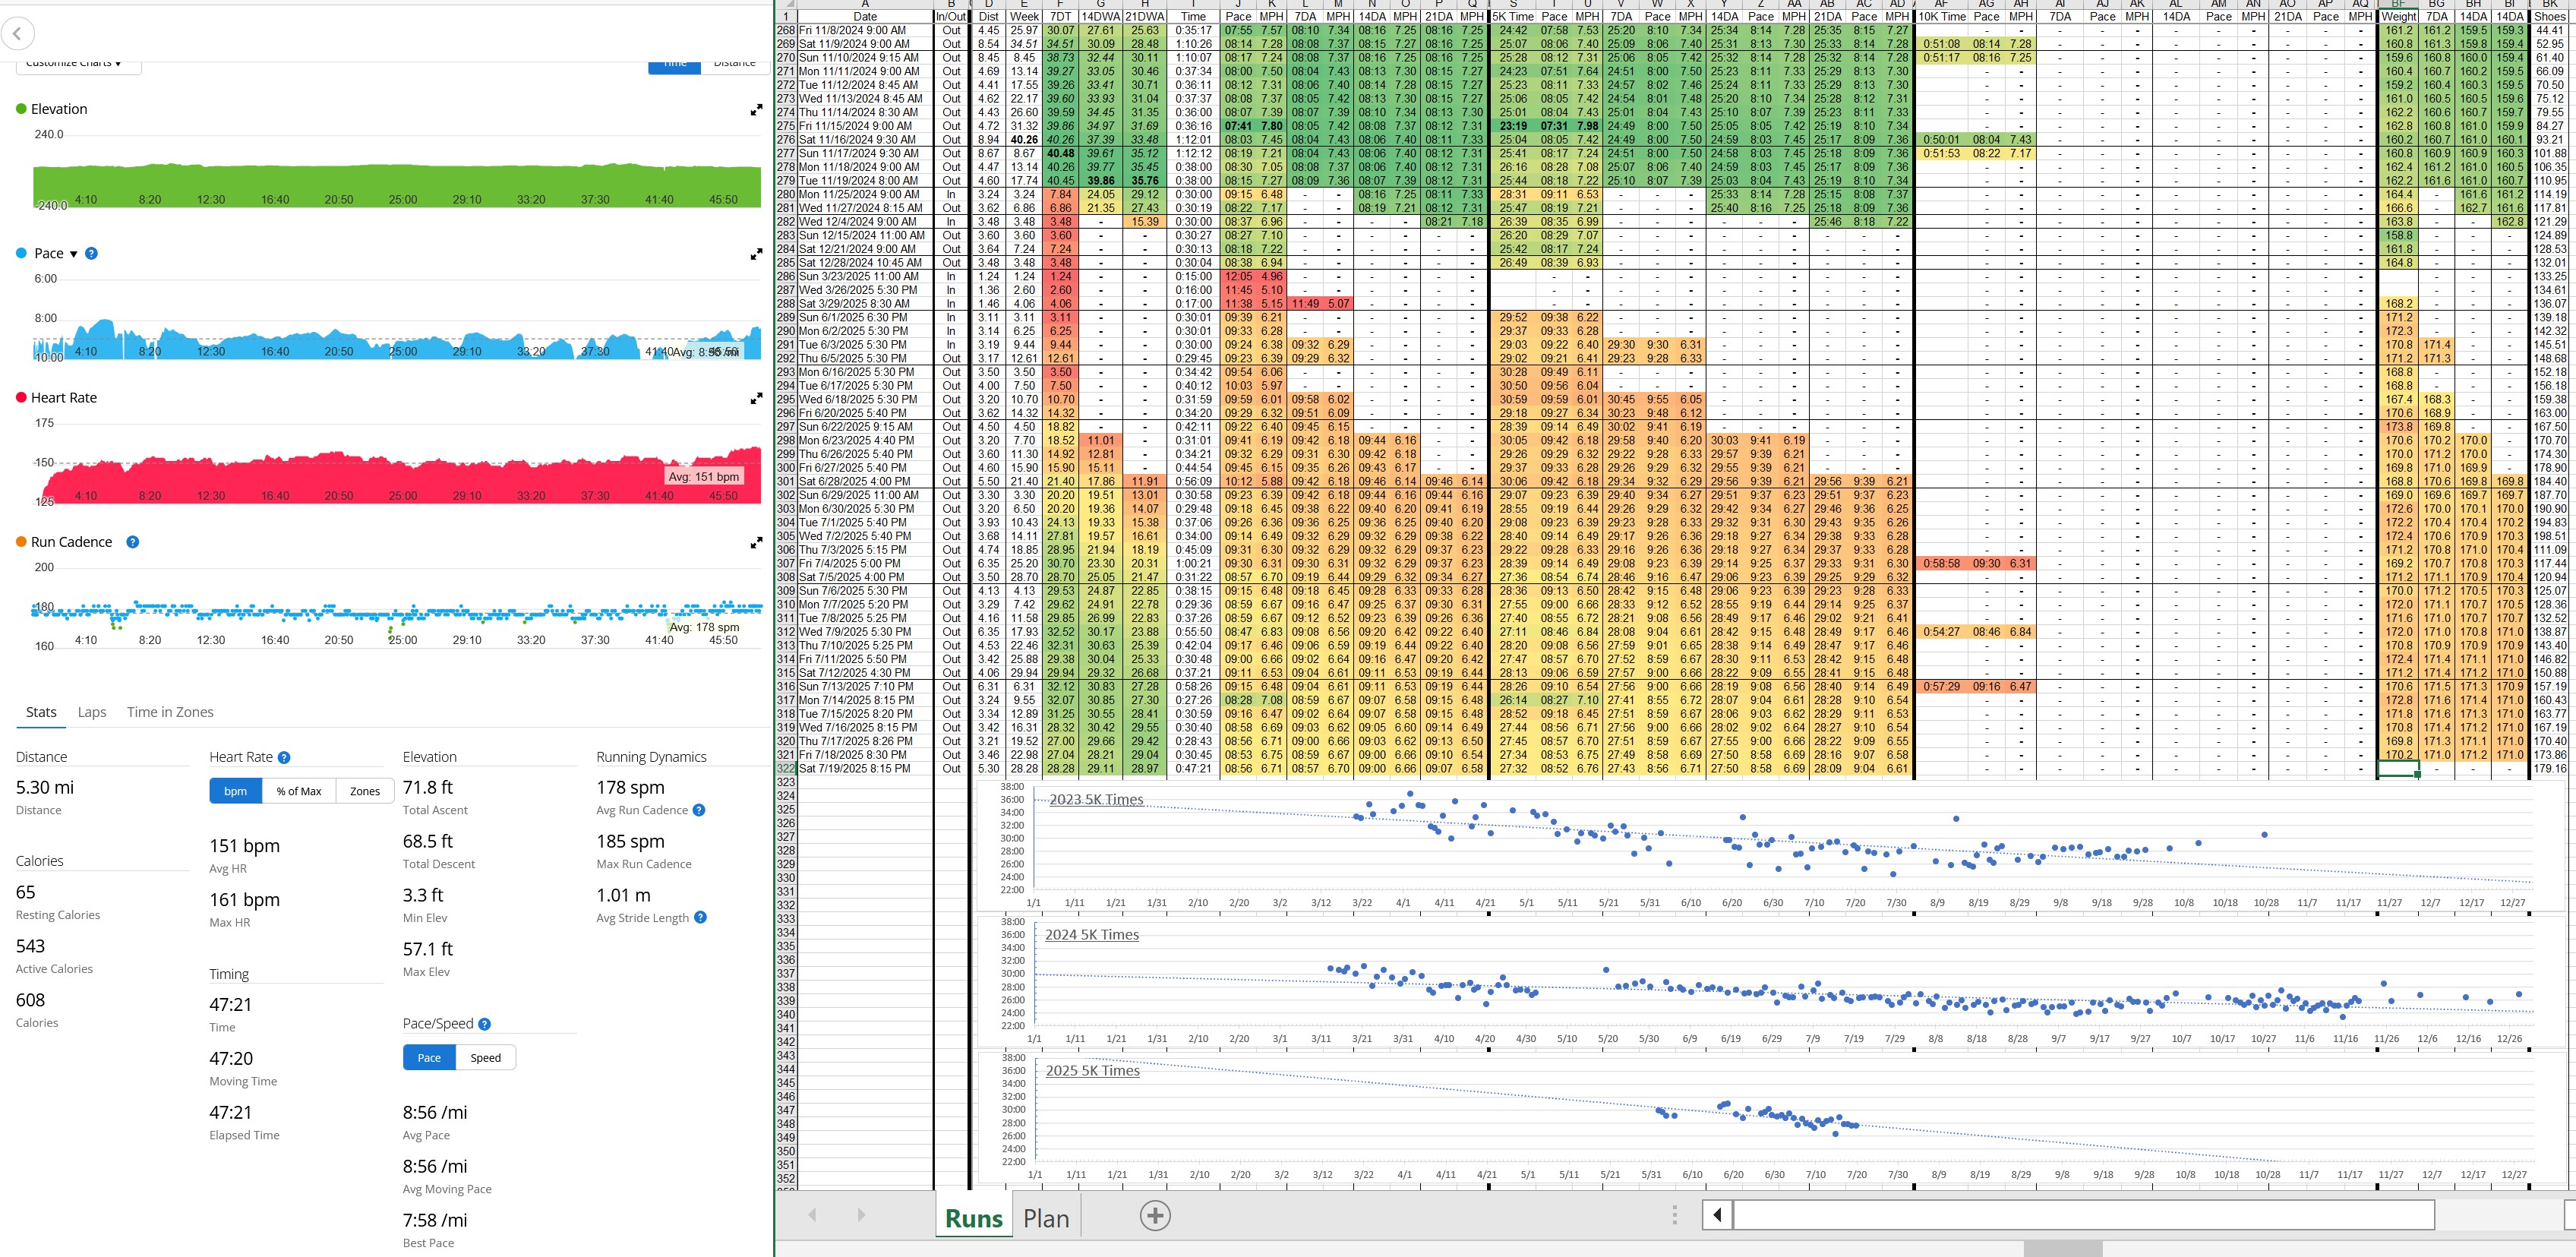
Task: Select the 10K time cell '0:58:58'
Action: [x=1941, y=564]
